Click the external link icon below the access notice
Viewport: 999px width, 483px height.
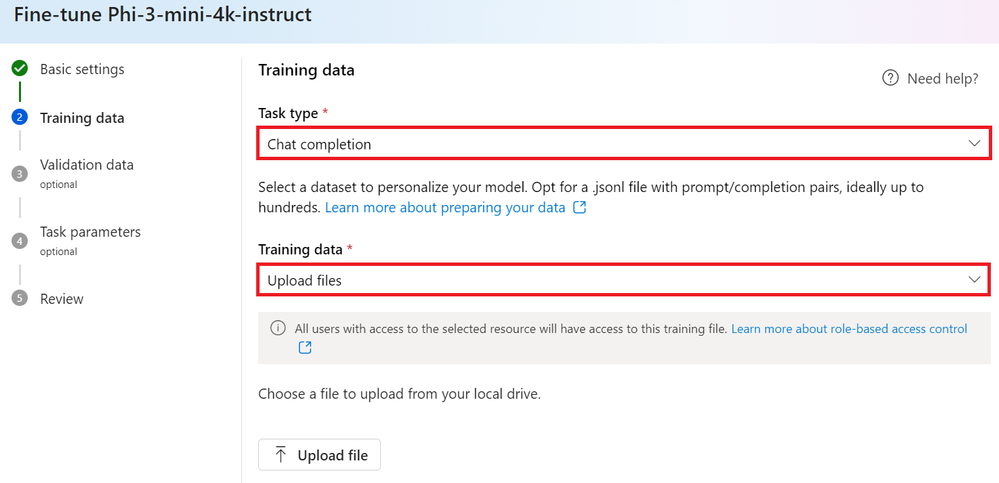(x=305, y=348)
